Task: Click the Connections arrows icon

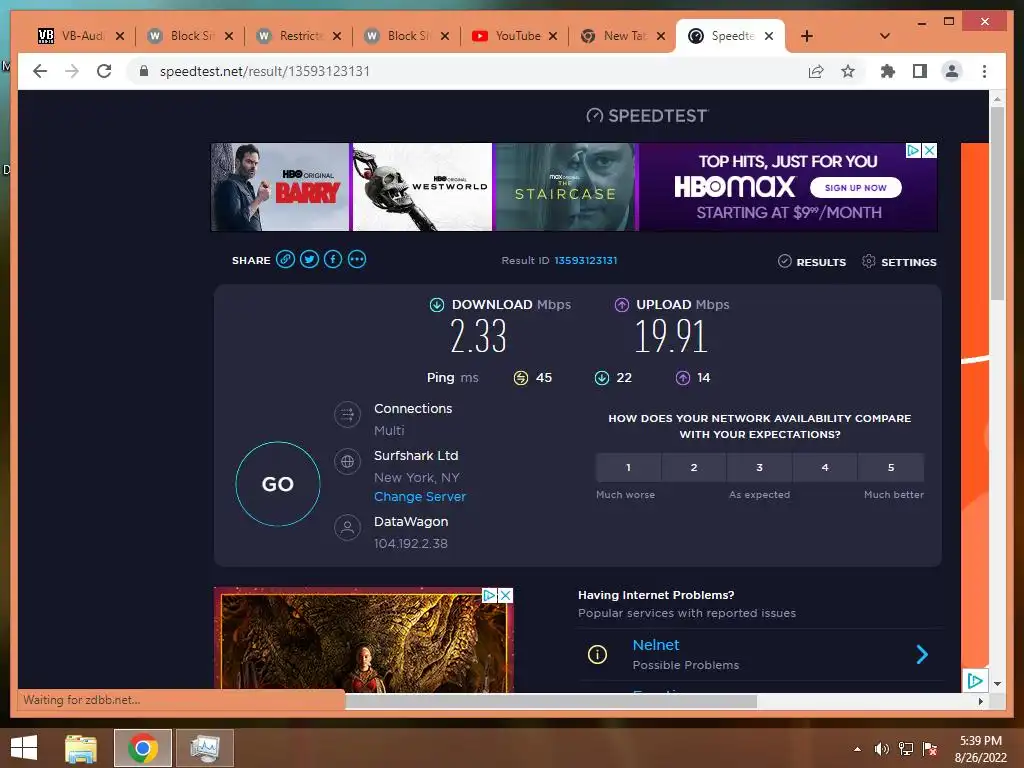Action: (347, 414)
